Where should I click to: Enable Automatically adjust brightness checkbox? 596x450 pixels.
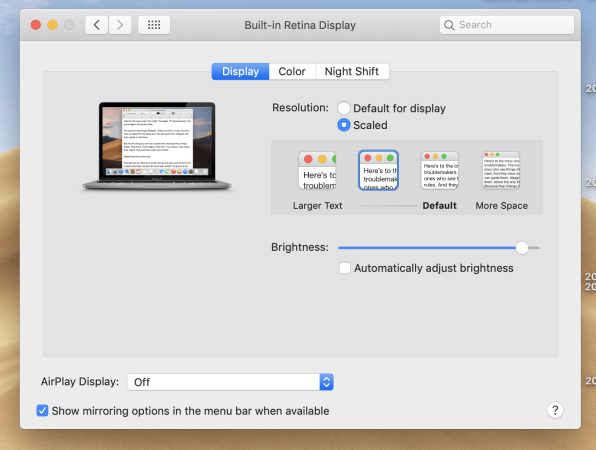(x=345, y=268)
